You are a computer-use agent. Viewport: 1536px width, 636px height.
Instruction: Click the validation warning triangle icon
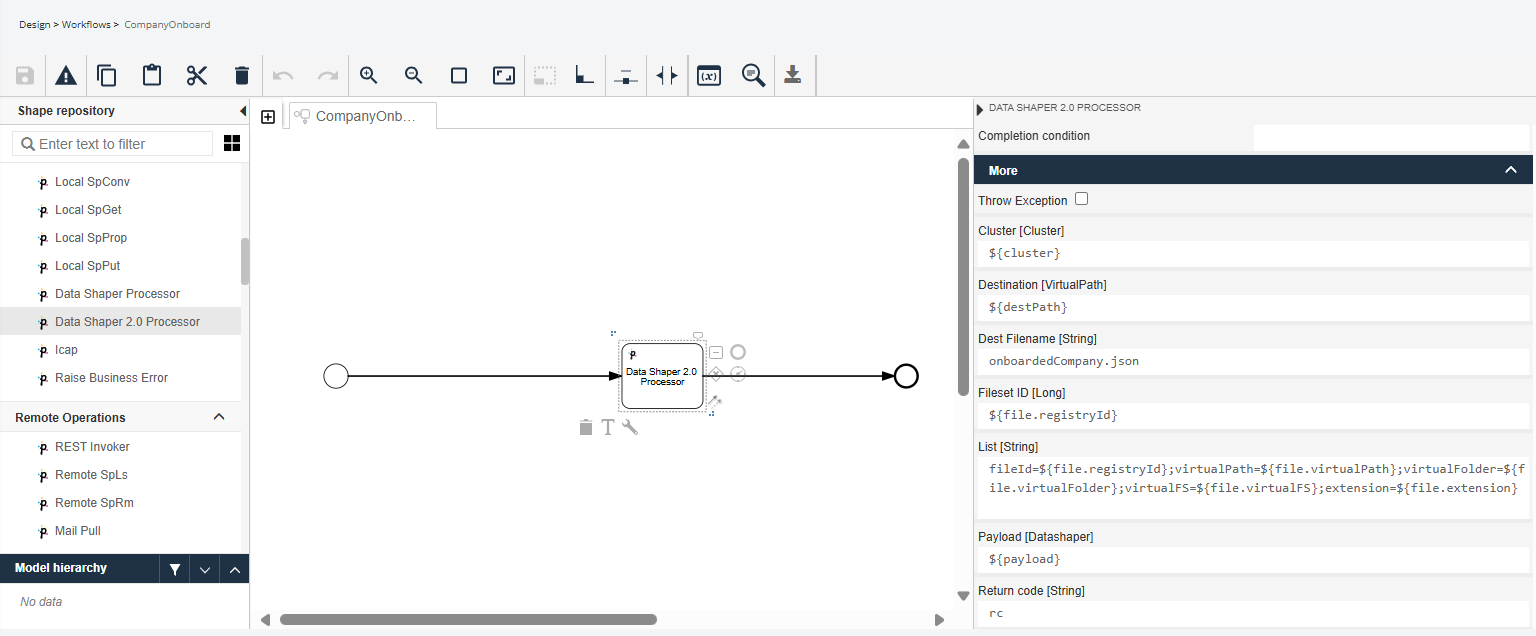coord(66,76)
